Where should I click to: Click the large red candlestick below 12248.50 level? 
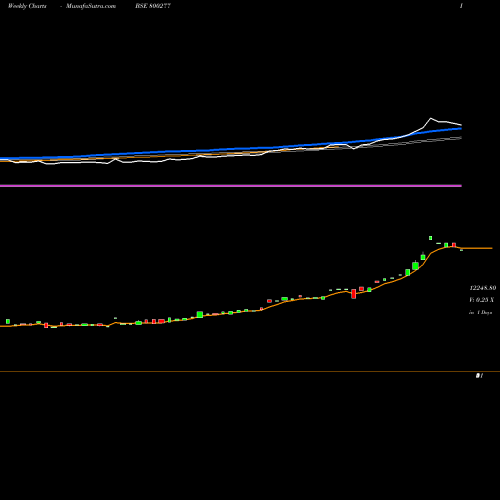(x=354, y=294)
